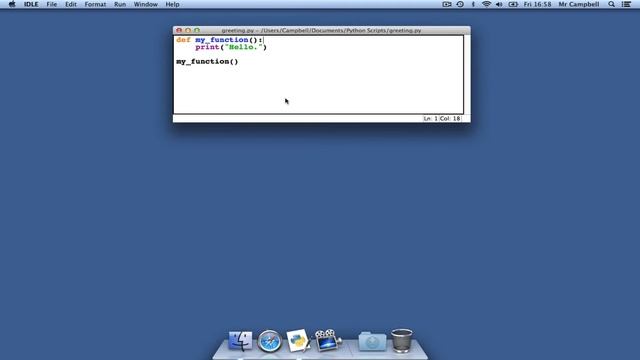Click the screen recording status icon
Image resolution: width=640 pixels, height=360 pixels.
[x=447, y=4]
